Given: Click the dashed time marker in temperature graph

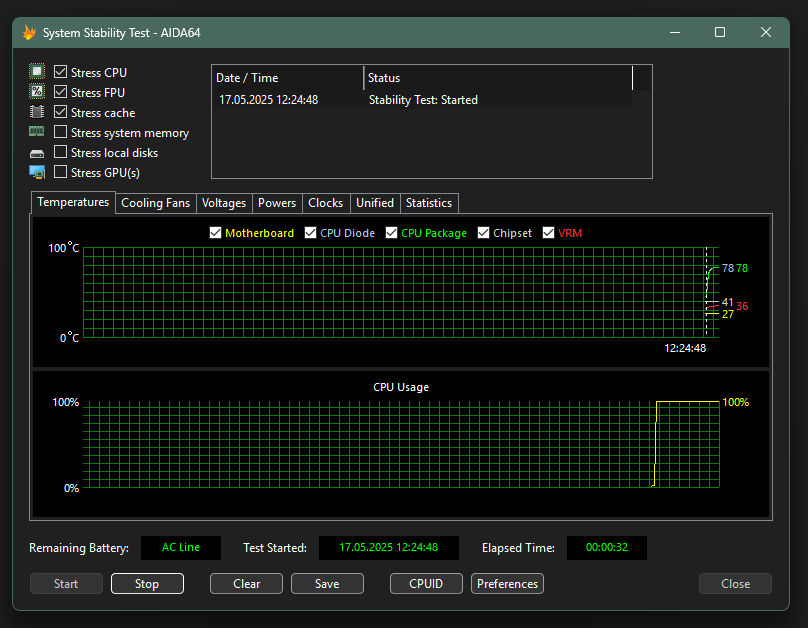Looking at the screenshot, I should [706, 292].
